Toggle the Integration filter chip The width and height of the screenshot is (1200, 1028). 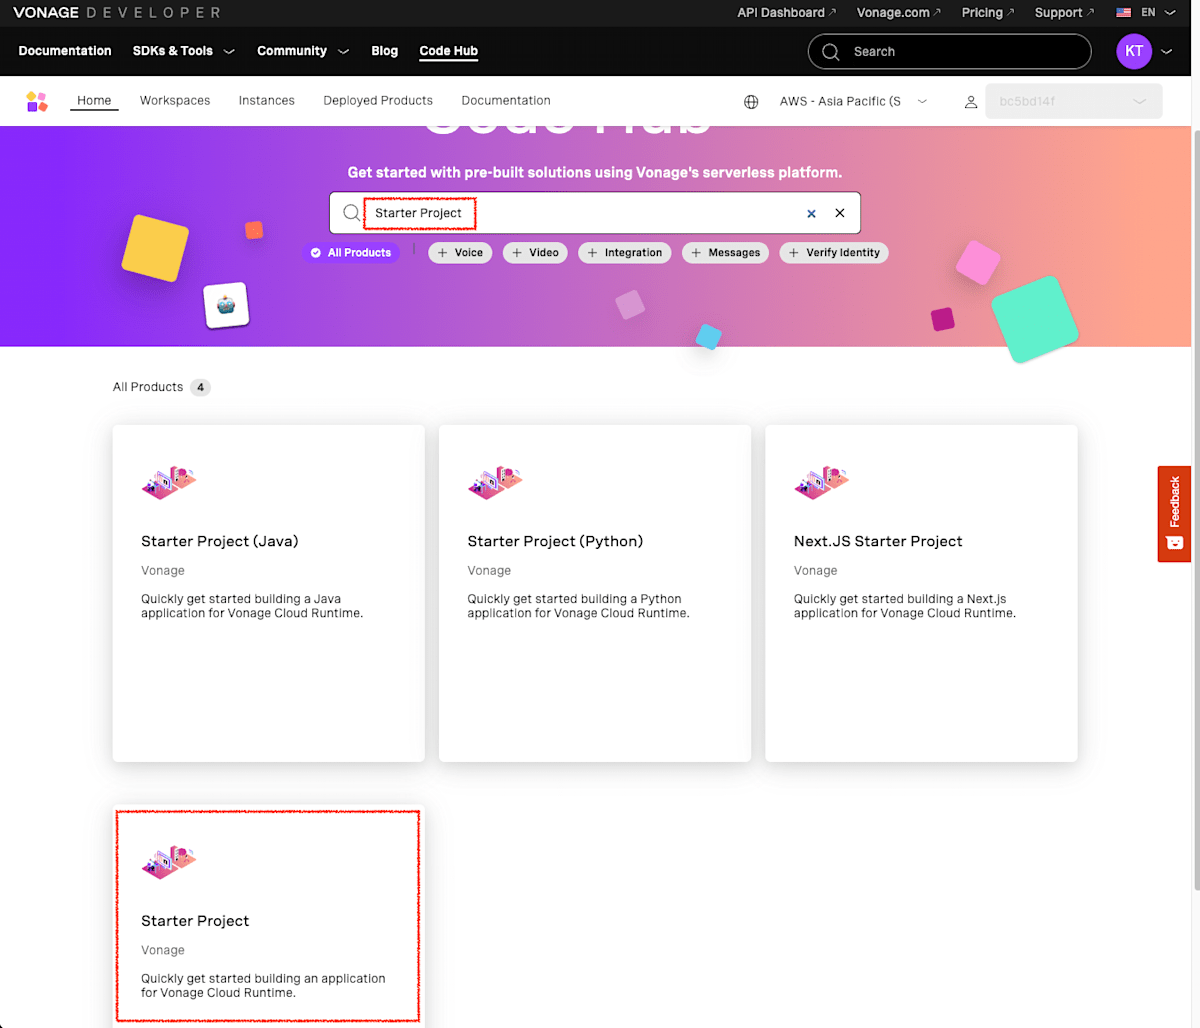point(624,253)
